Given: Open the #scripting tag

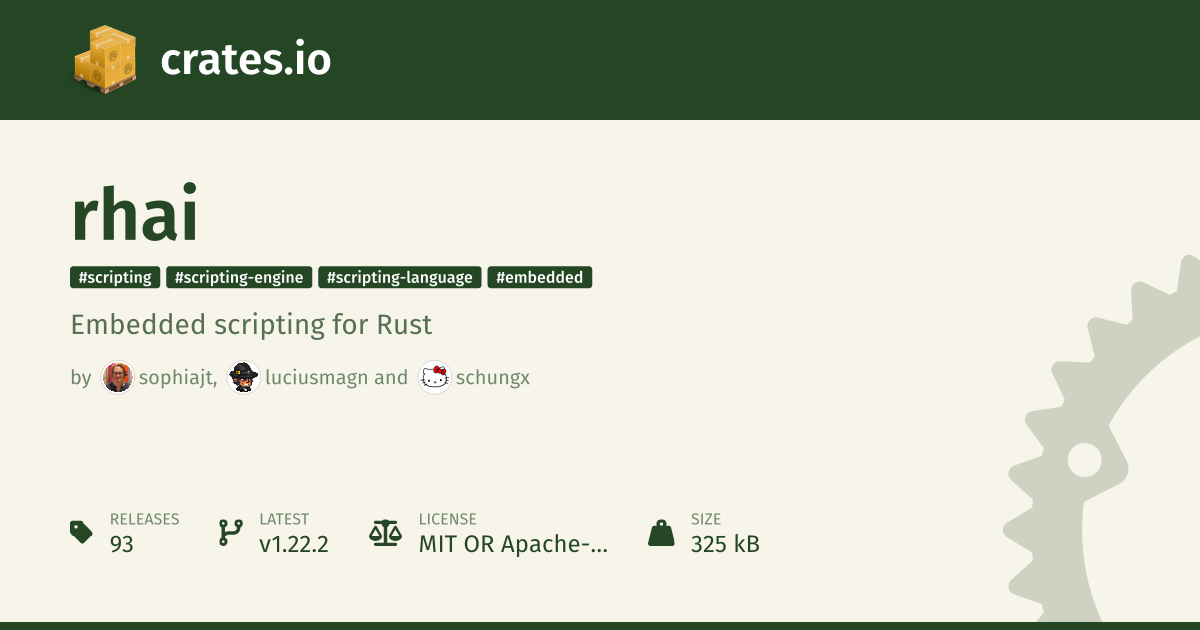Looking at the screenshot, I should 115,277.
